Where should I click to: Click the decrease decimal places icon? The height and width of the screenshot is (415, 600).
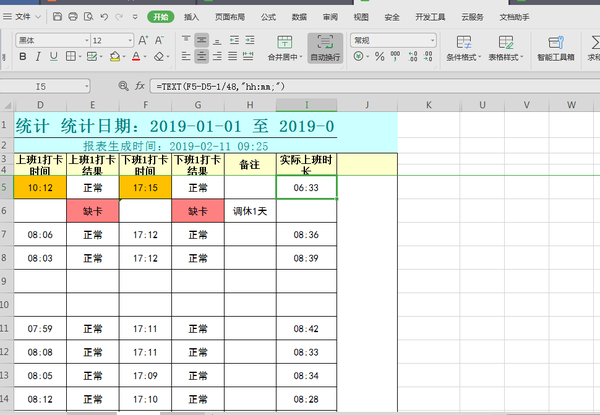(428, 57)
